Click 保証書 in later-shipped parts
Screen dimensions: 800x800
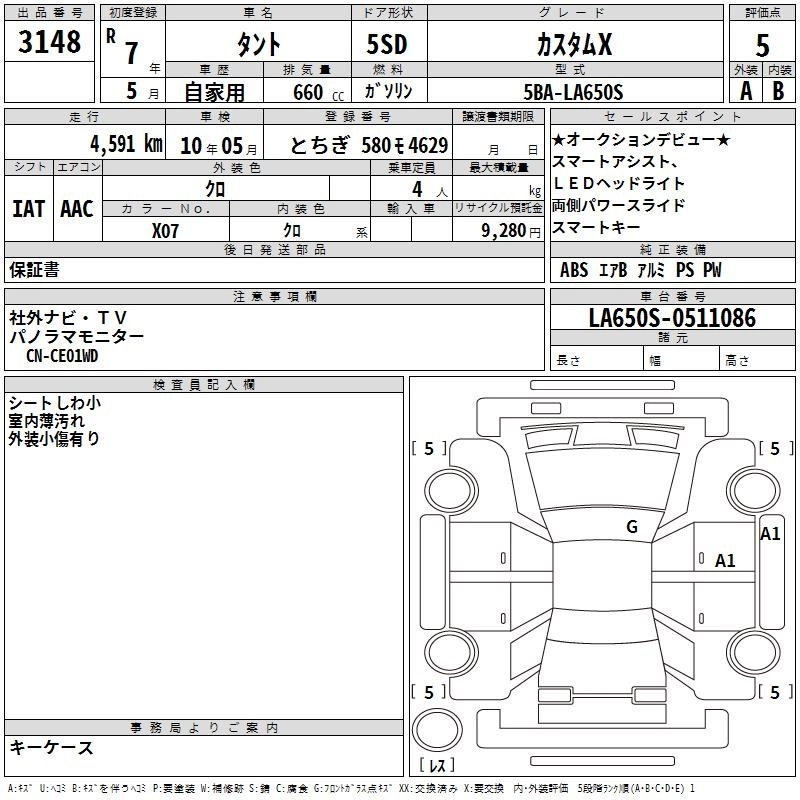point(34,270)
